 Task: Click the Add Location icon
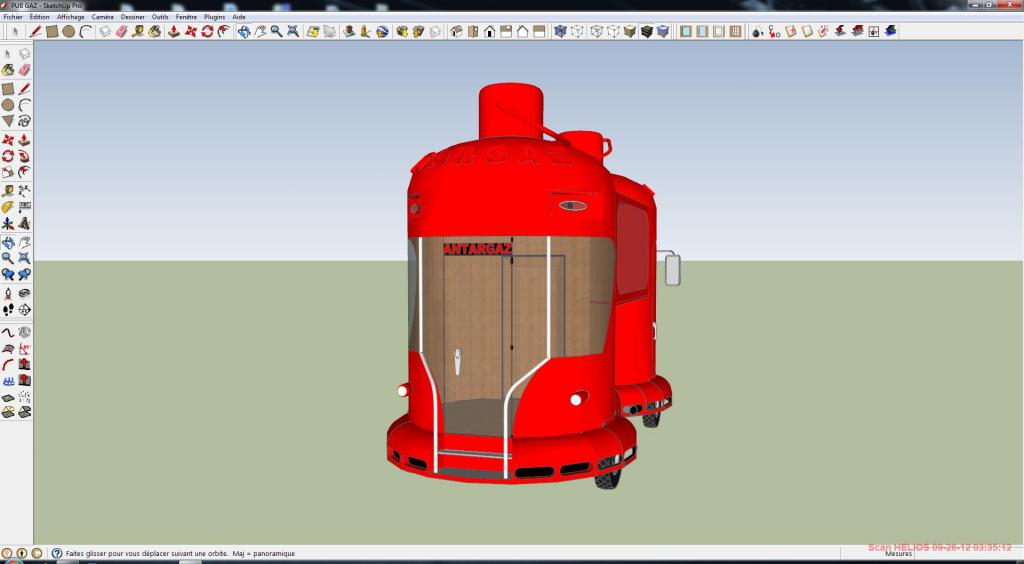click(313, 31)
